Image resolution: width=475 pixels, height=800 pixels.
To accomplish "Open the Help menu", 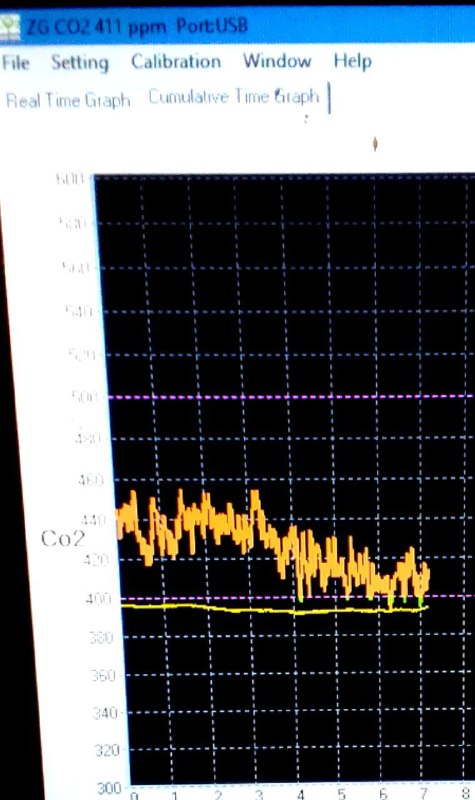I will click(x=353, y=61).
